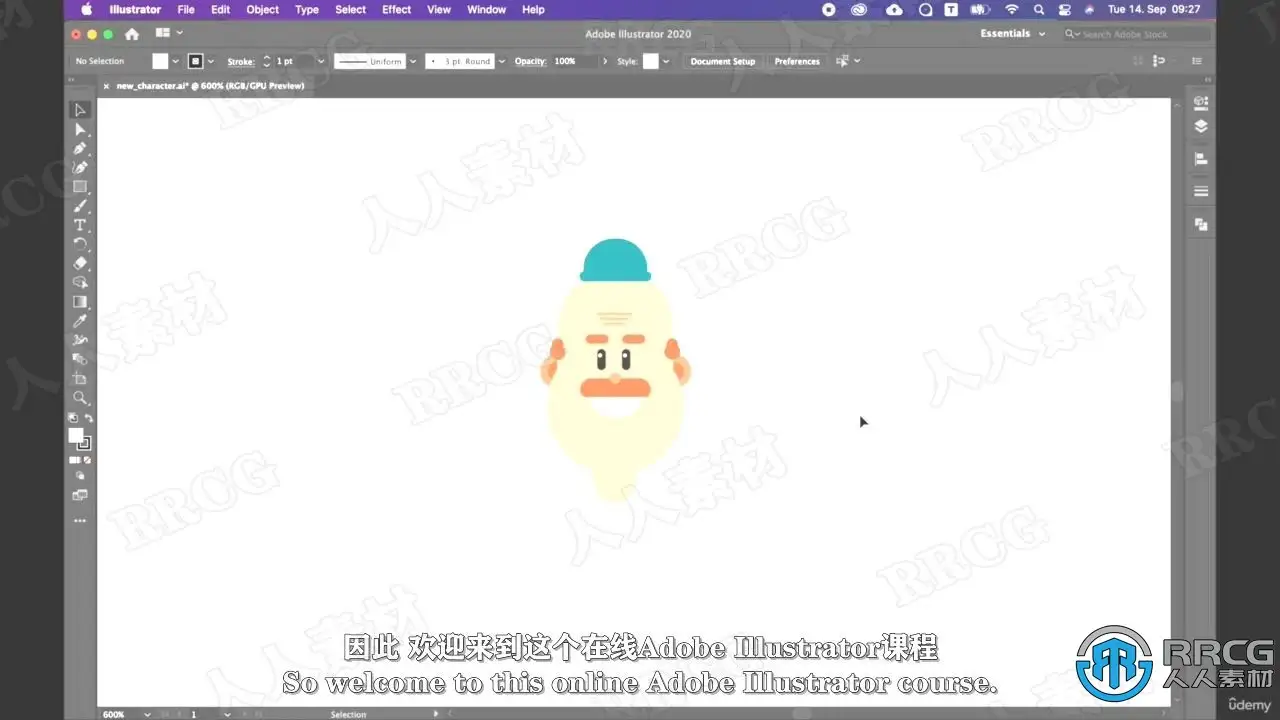The height and width of the screenshot is (720, 1280).
Task: Click the Preferences button
Action: [x=797, y=61]
